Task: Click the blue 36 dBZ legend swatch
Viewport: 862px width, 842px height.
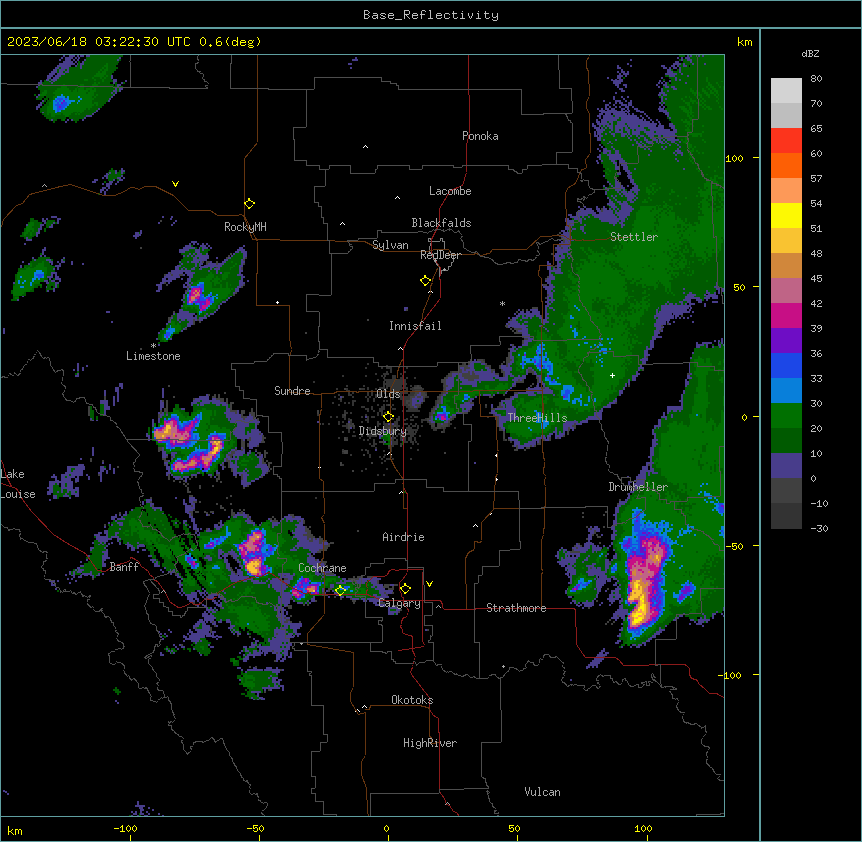Action: pyautogui.click(x=786, y=365)
